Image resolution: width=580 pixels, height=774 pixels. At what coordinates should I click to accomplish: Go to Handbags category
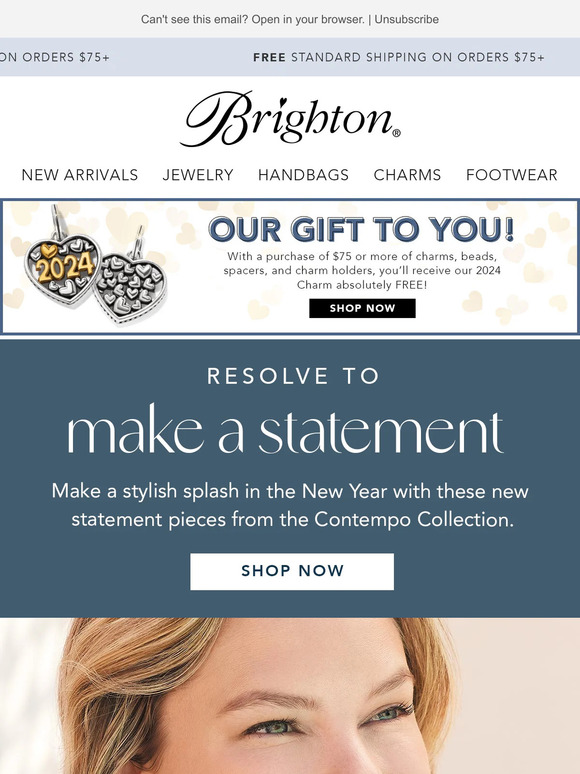[303, 175]
